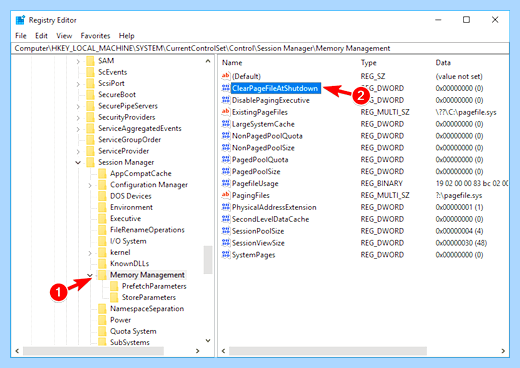This screenshot has width=520, height=368.
Task: Click the PhysicalAddressExtension DWORD icon
Action: click(226, 207)
